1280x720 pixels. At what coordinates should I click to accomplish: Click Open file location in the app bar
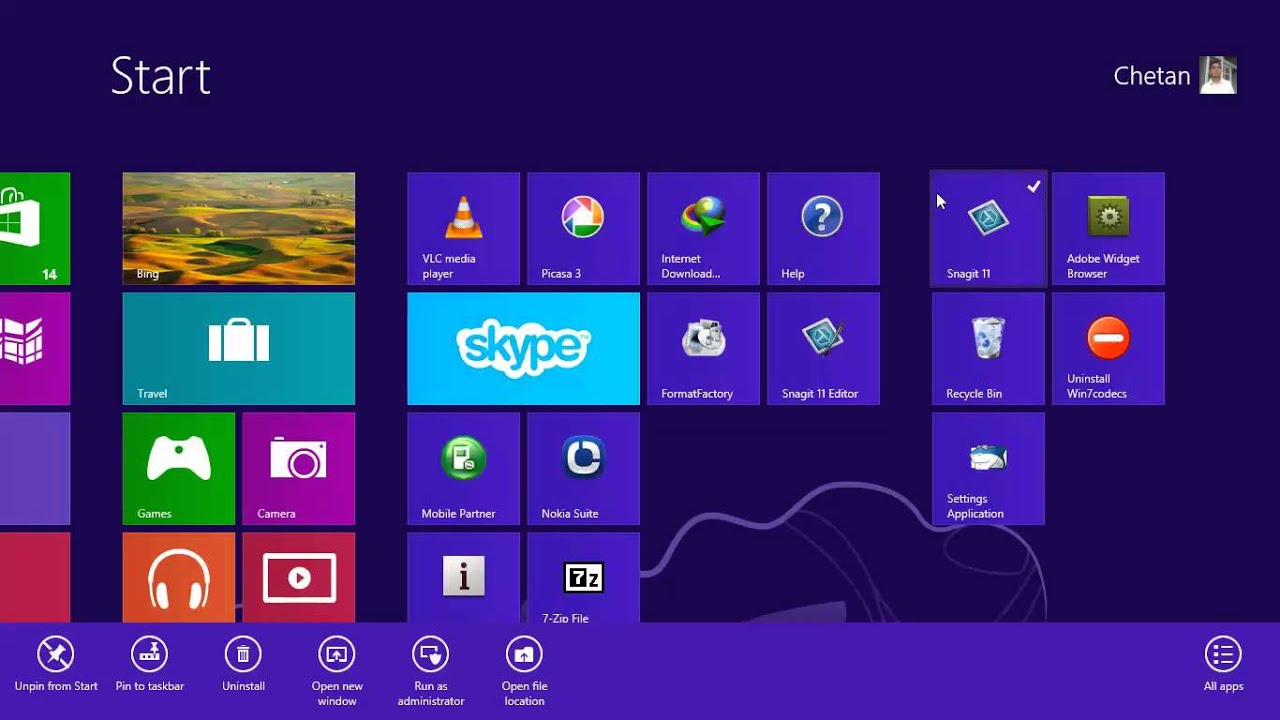524,672
